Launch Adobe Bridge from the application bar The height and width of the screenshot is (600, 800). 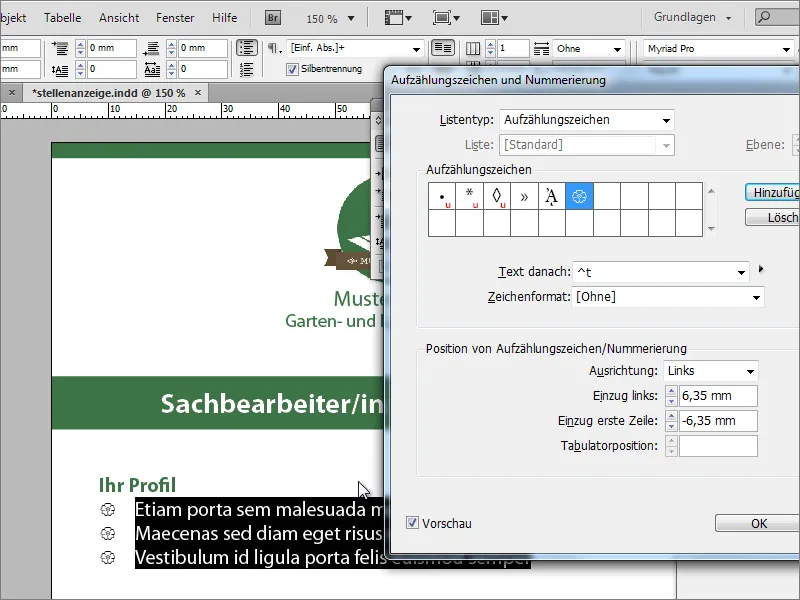271,16
